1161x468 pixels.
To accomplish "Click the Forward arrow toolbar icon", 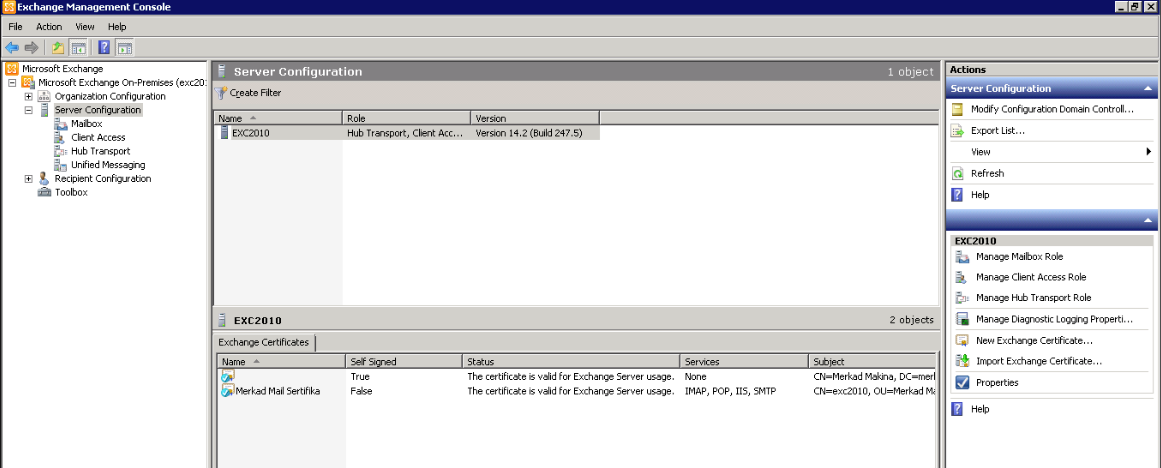I will [x=31, y=48].
